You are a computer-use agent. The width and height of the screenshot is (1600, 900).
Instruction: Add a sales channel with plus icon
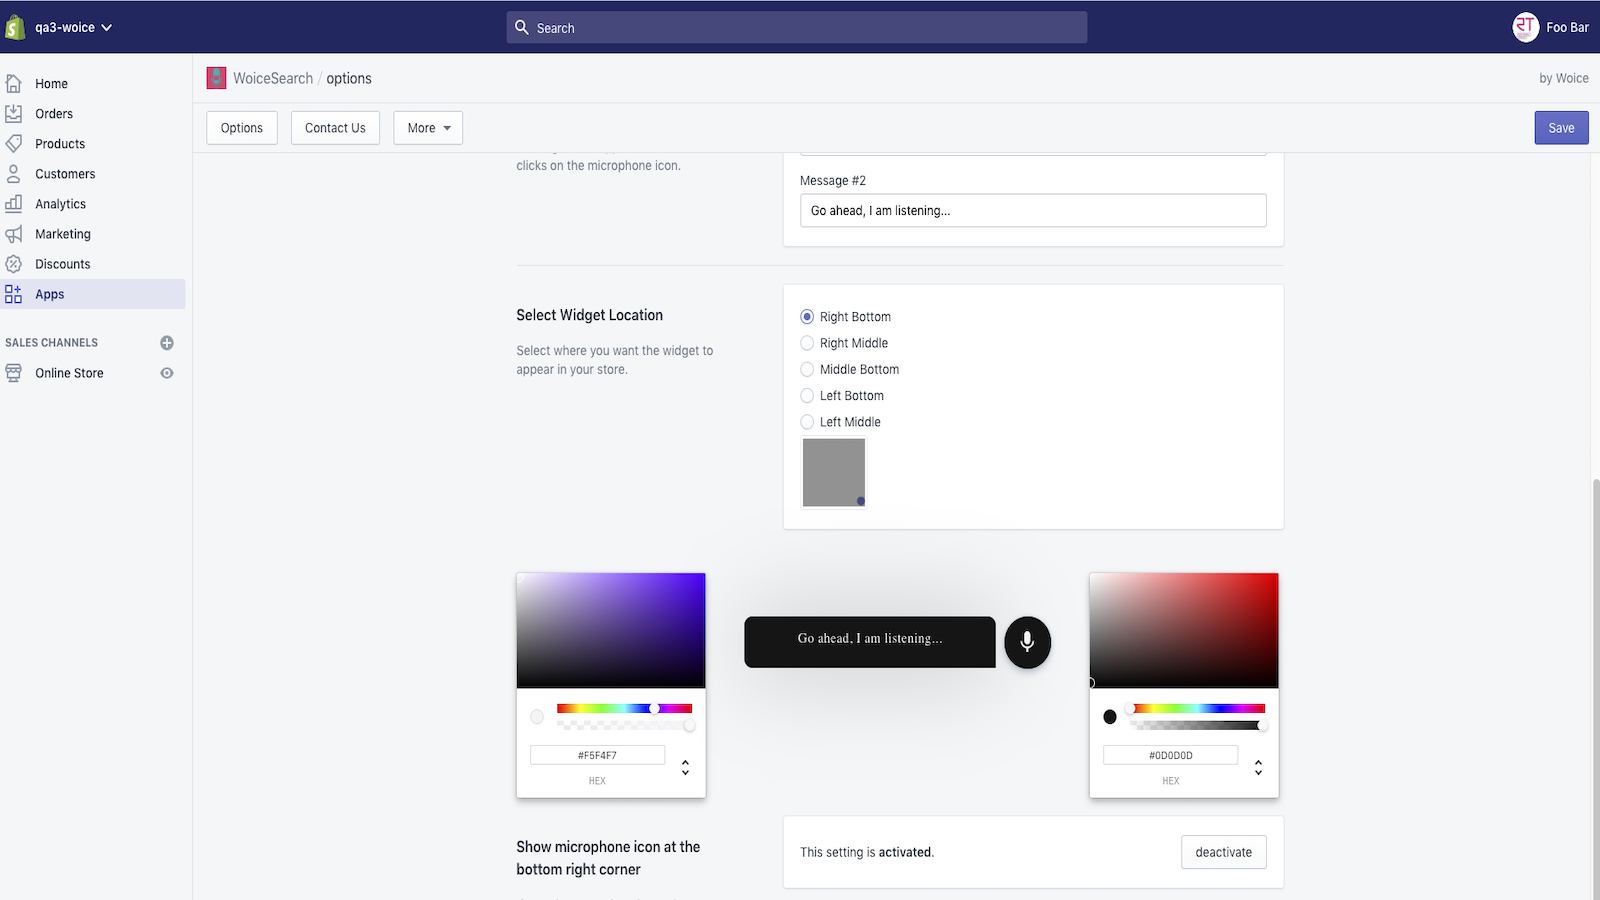coord(167,343)
